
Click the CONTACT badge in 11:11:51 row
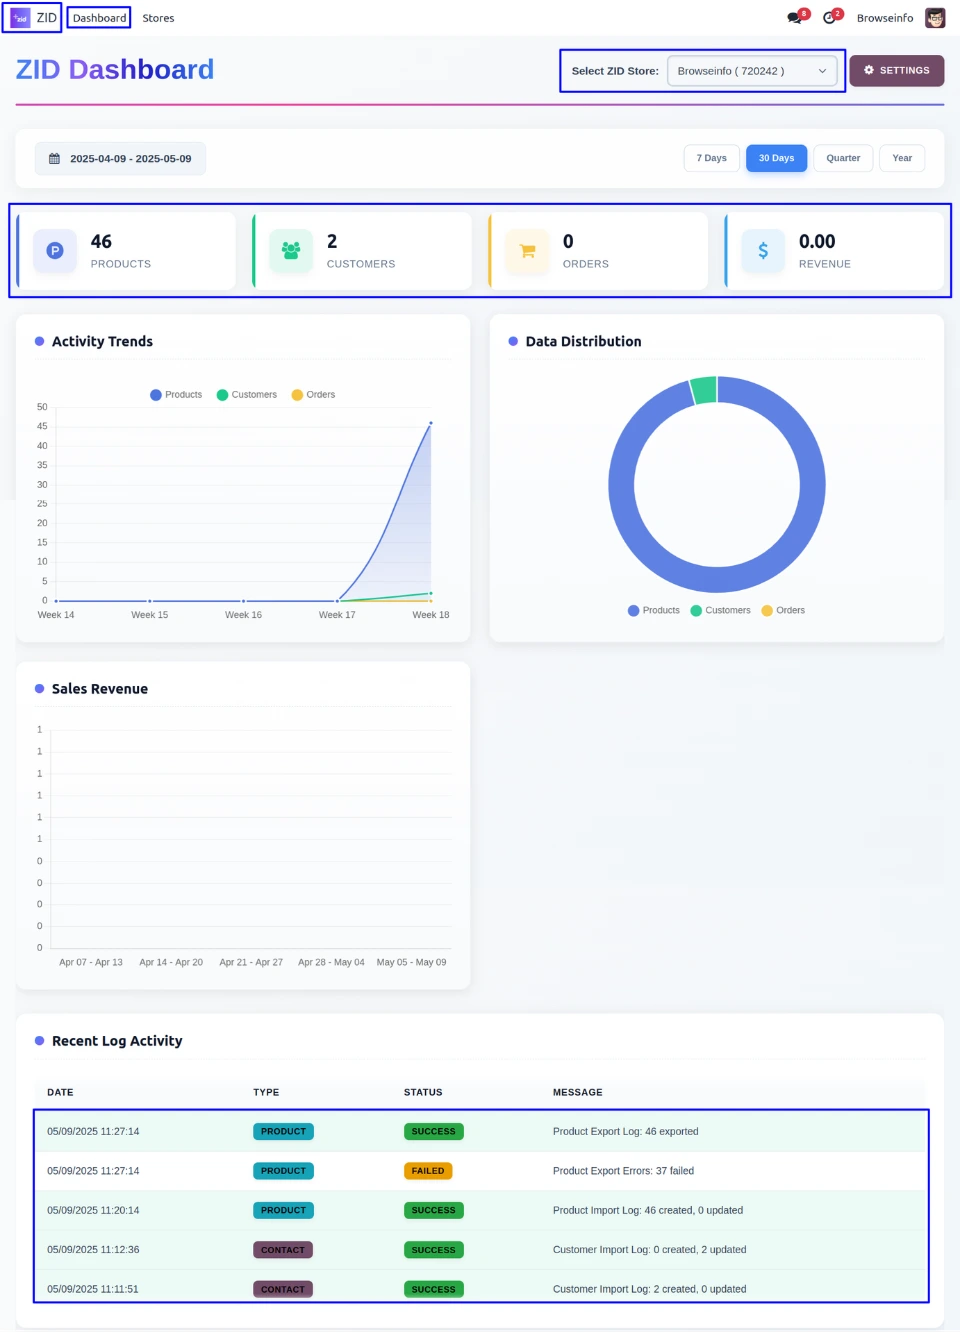pos(283,1289)
